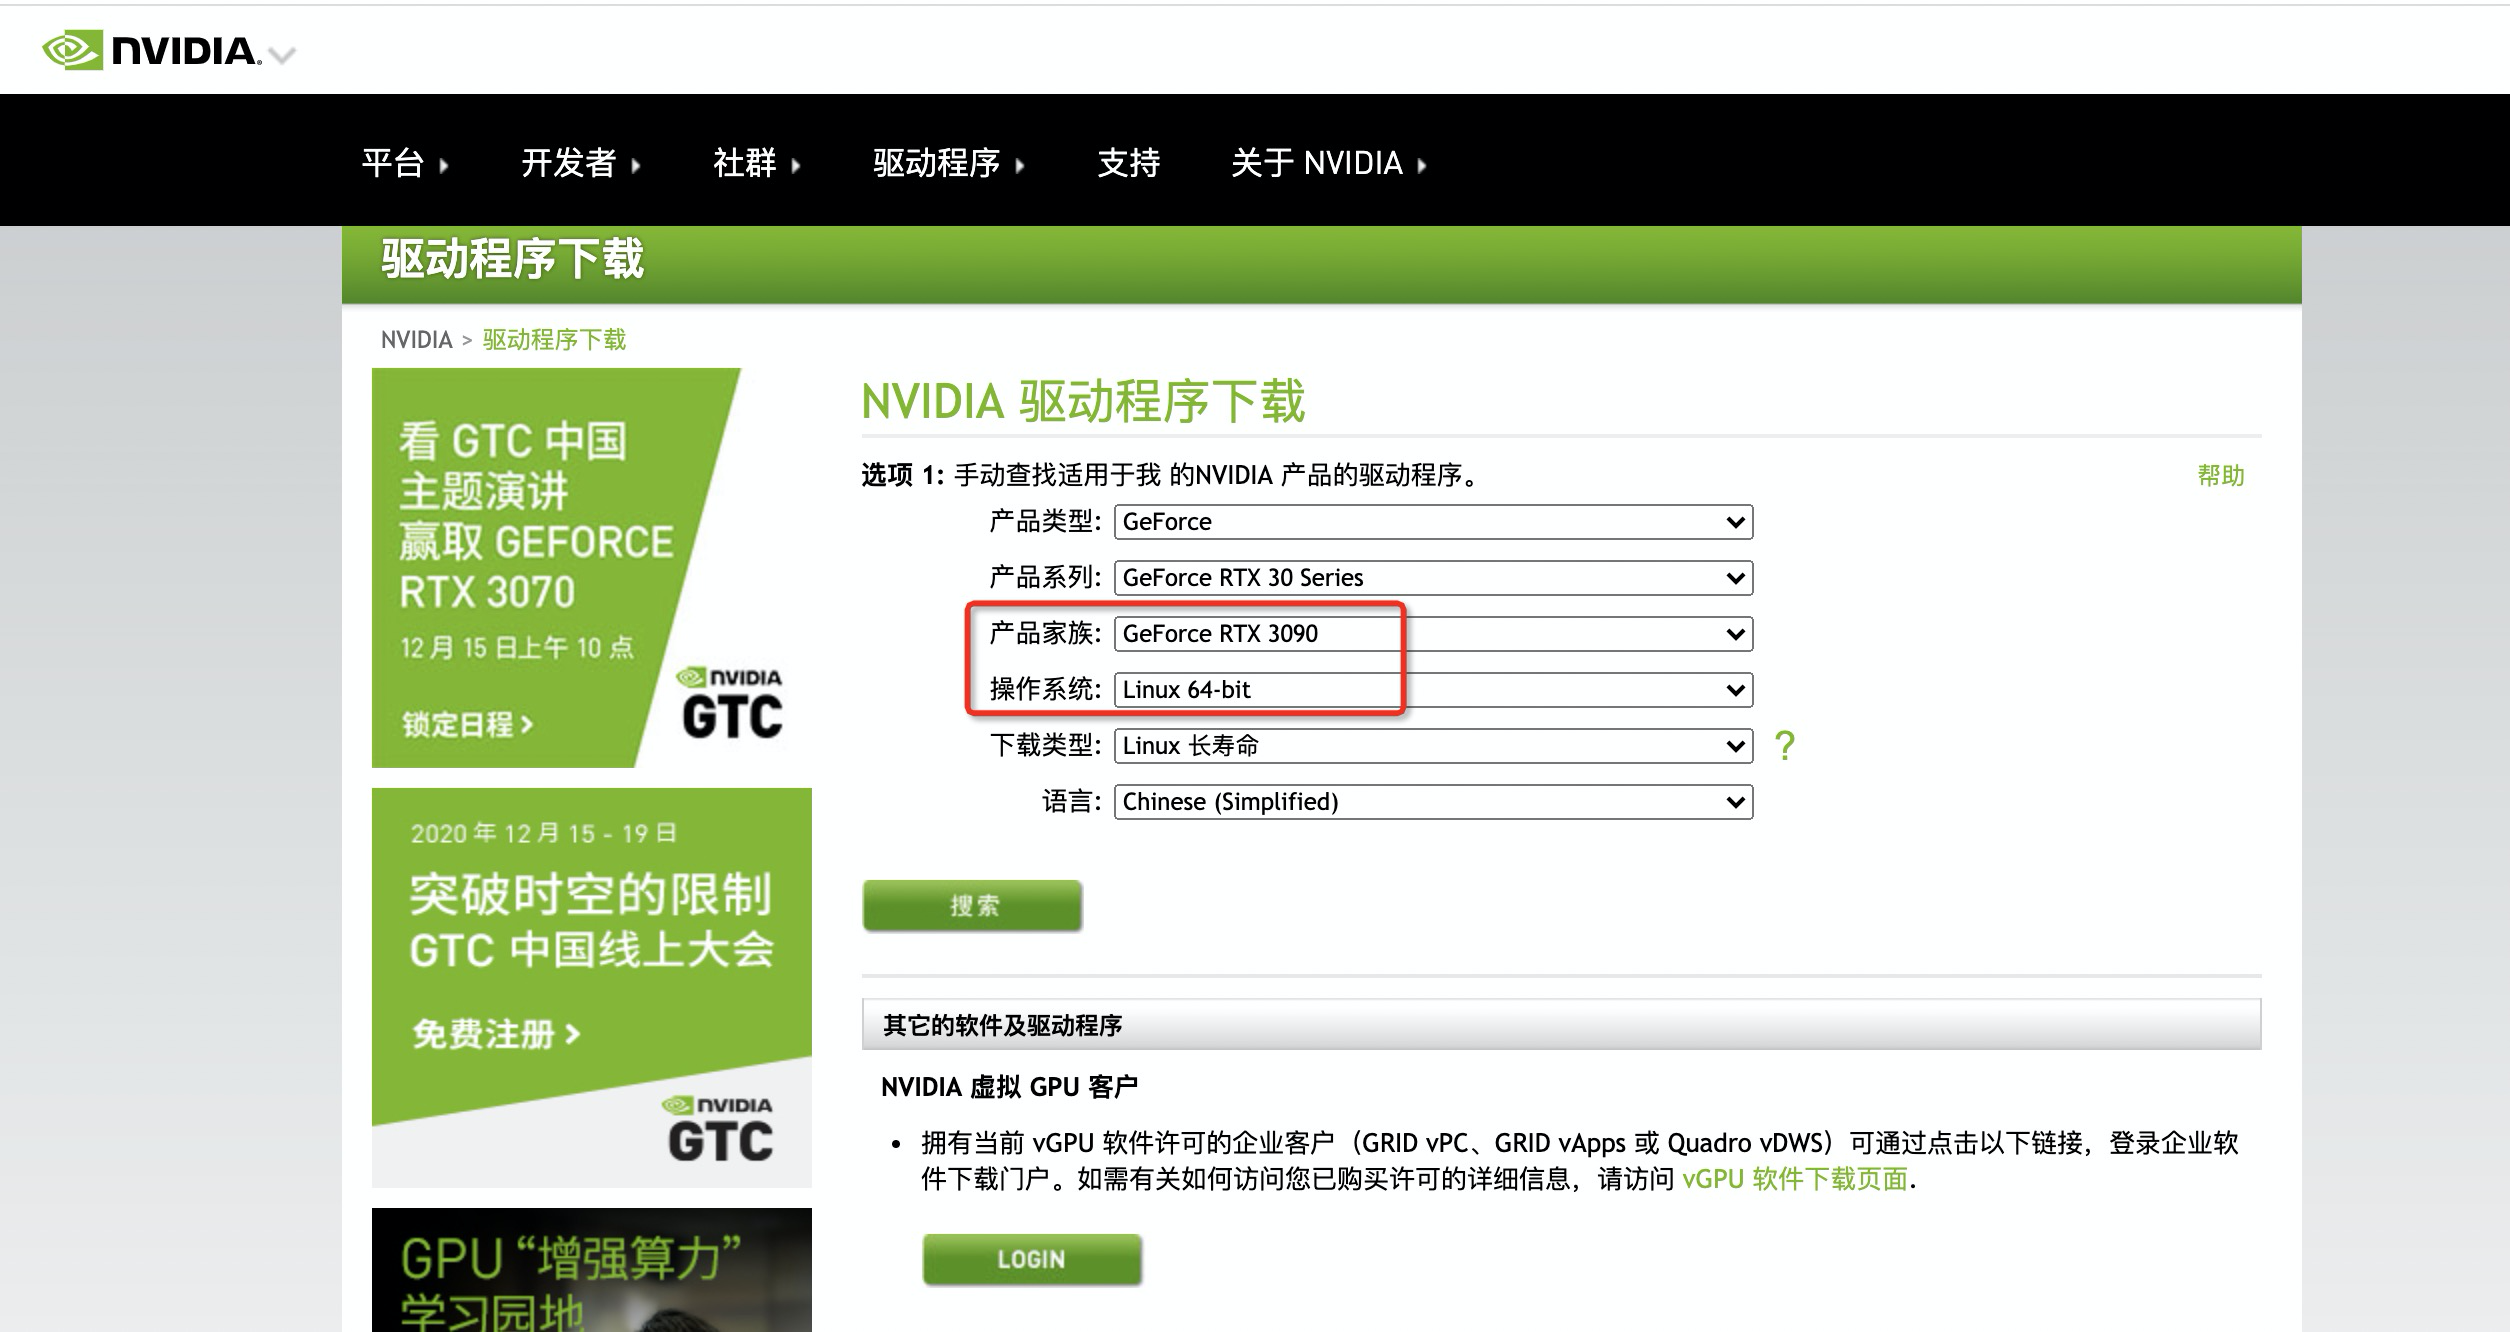Click NVIDIA breadcrumb link
The width and height of the screenshot is (2510, 1332).
(x=416, y=340)
